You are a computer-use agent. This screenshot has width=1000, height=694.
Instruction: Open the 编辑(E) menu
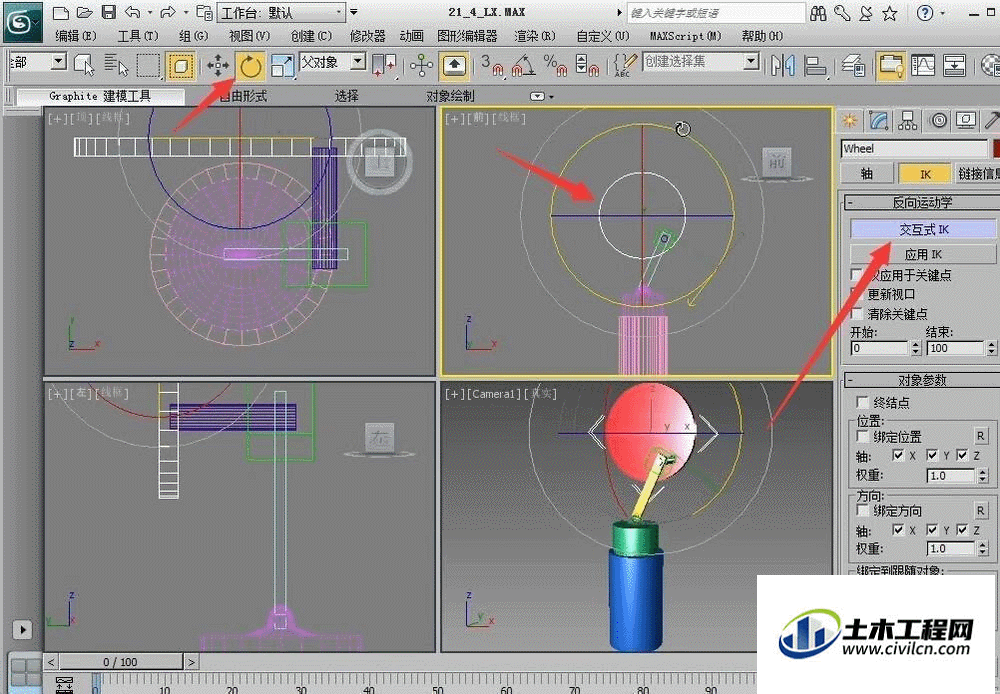tap(75, 36)
